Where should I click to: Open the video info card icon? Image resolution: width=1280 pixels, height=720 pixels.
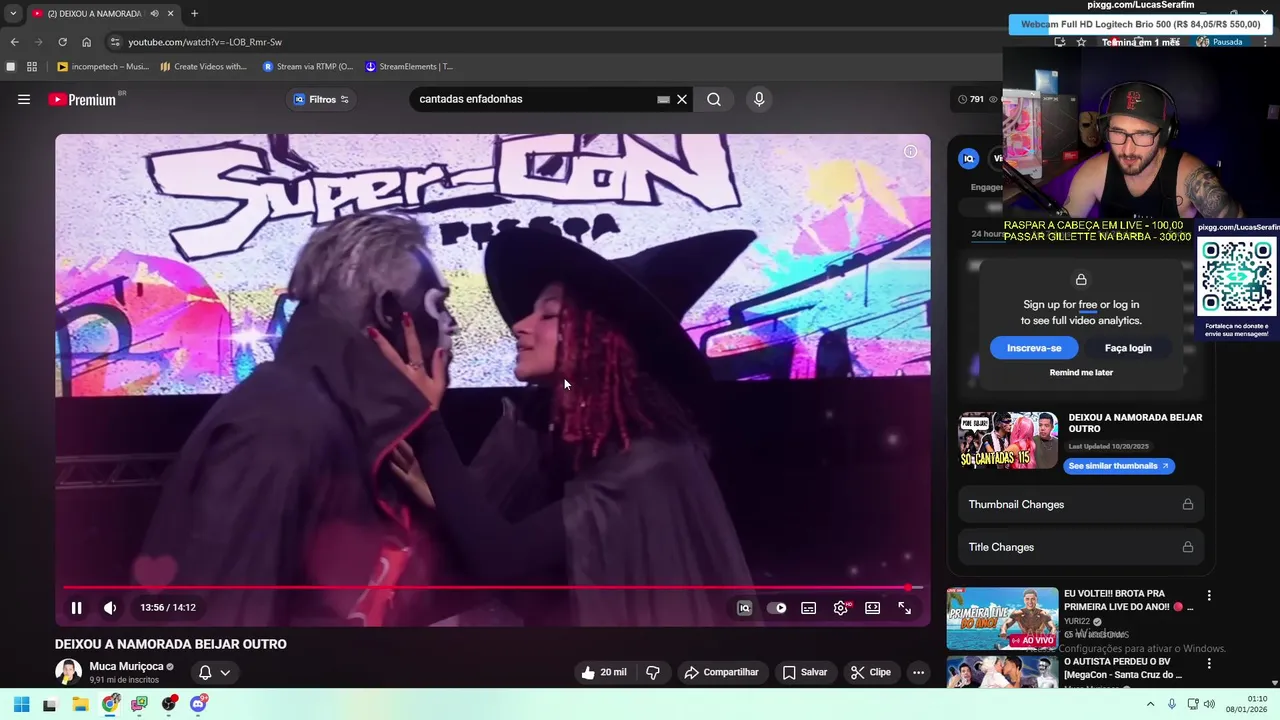coord(910,151)
